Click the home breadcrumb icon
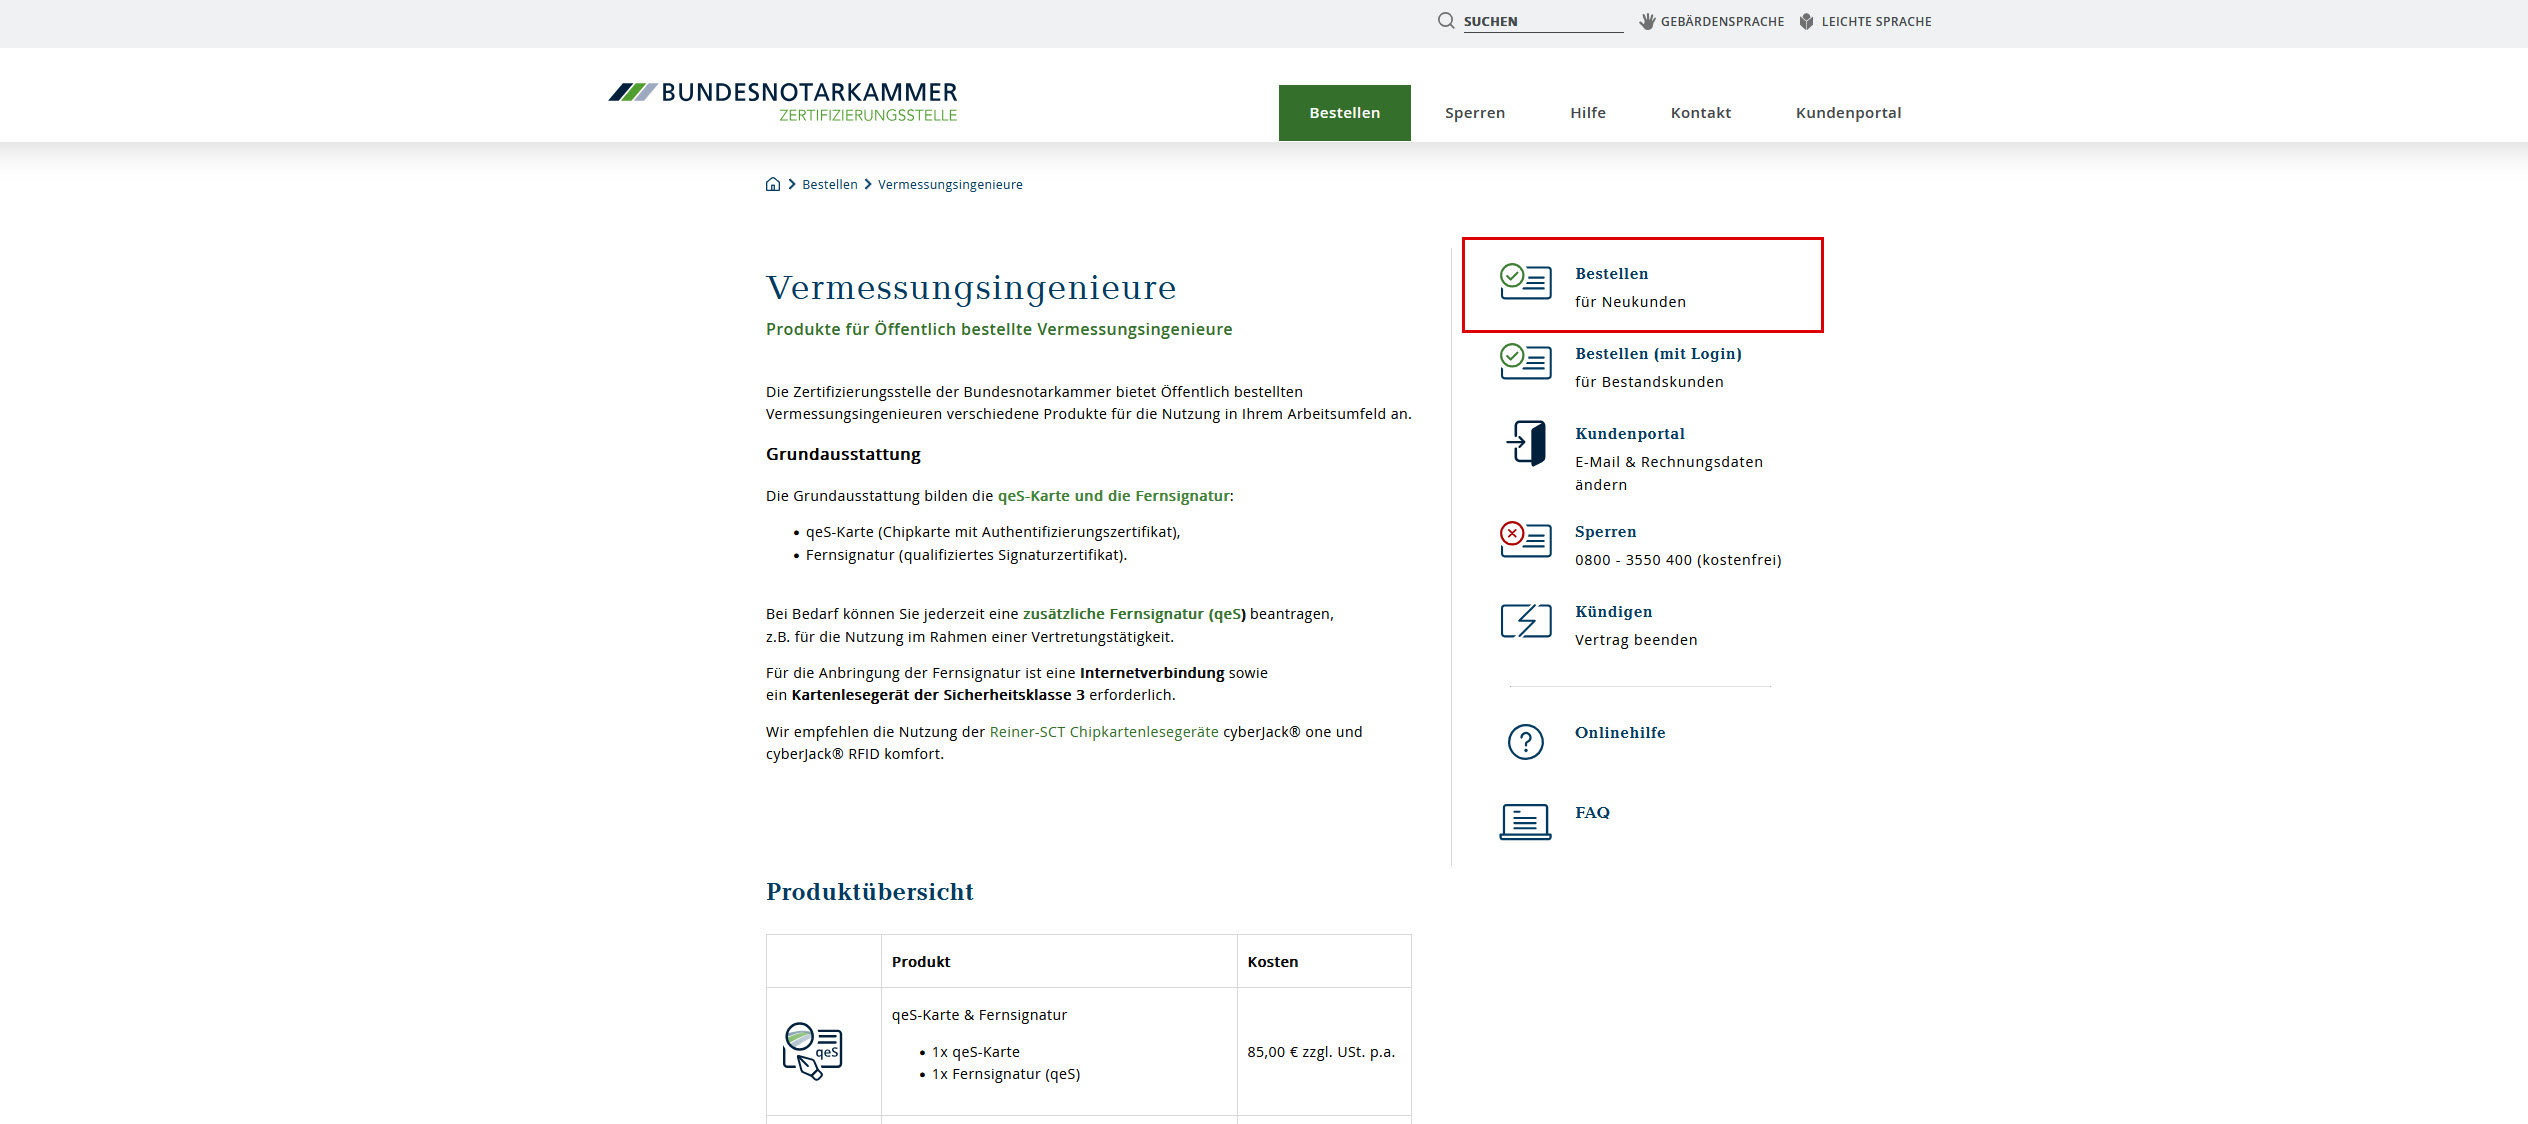 pos(773,184)
